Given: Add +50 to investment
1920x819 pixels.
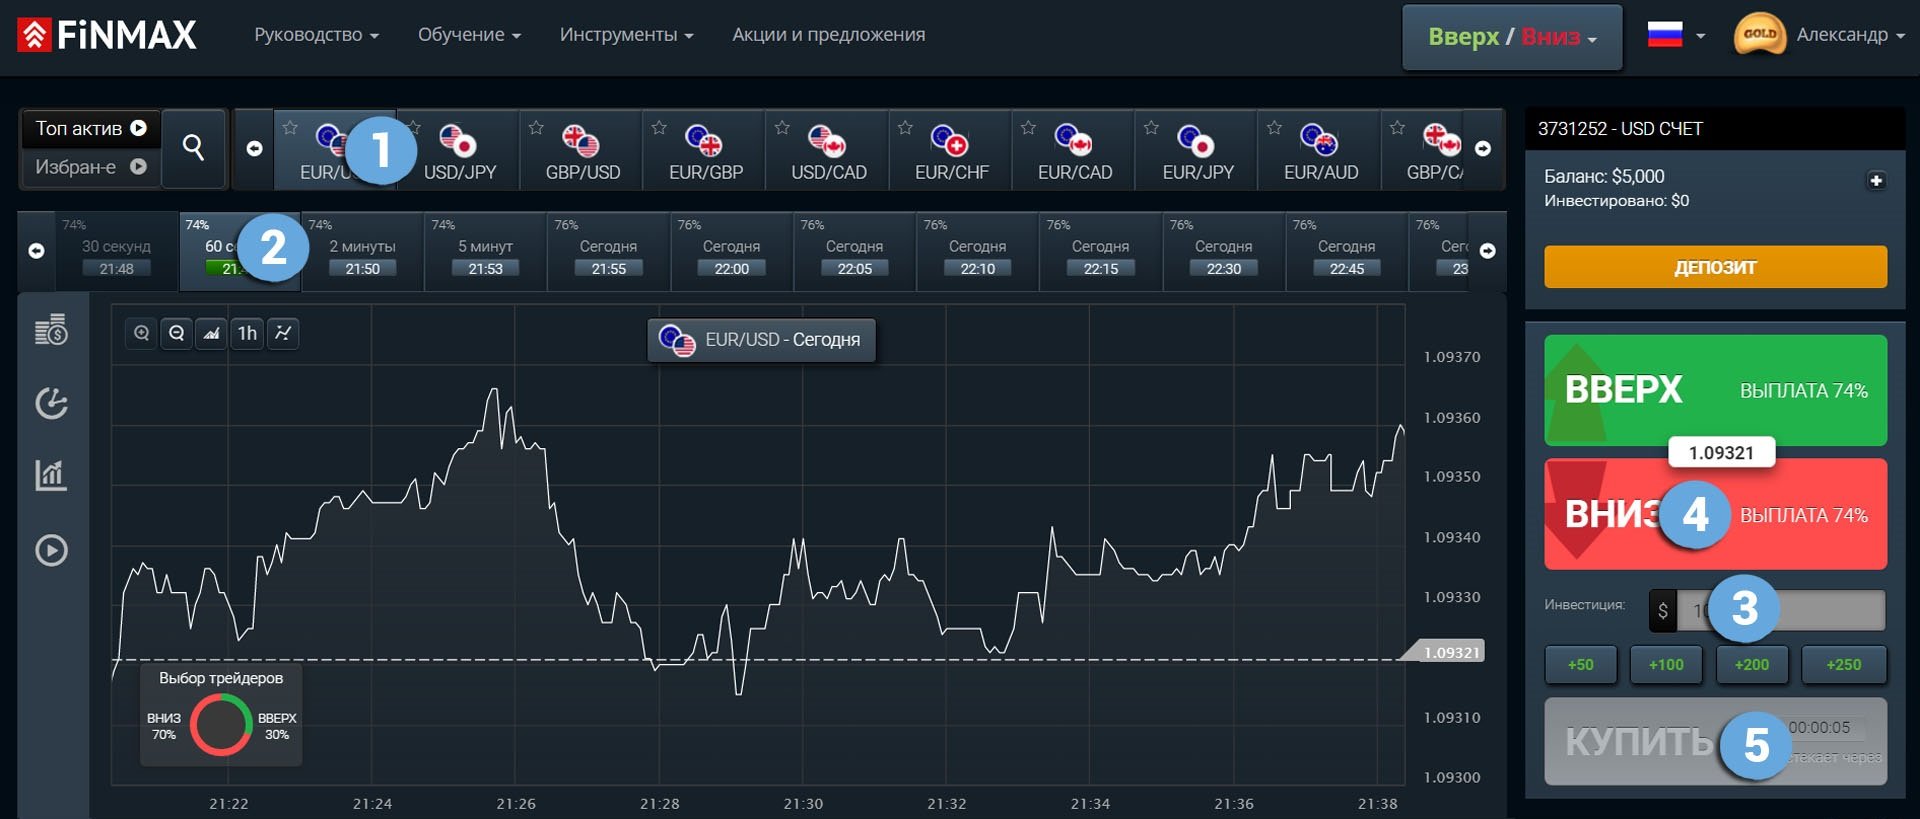Looking at the screenshot, I should pos(1580,664).
